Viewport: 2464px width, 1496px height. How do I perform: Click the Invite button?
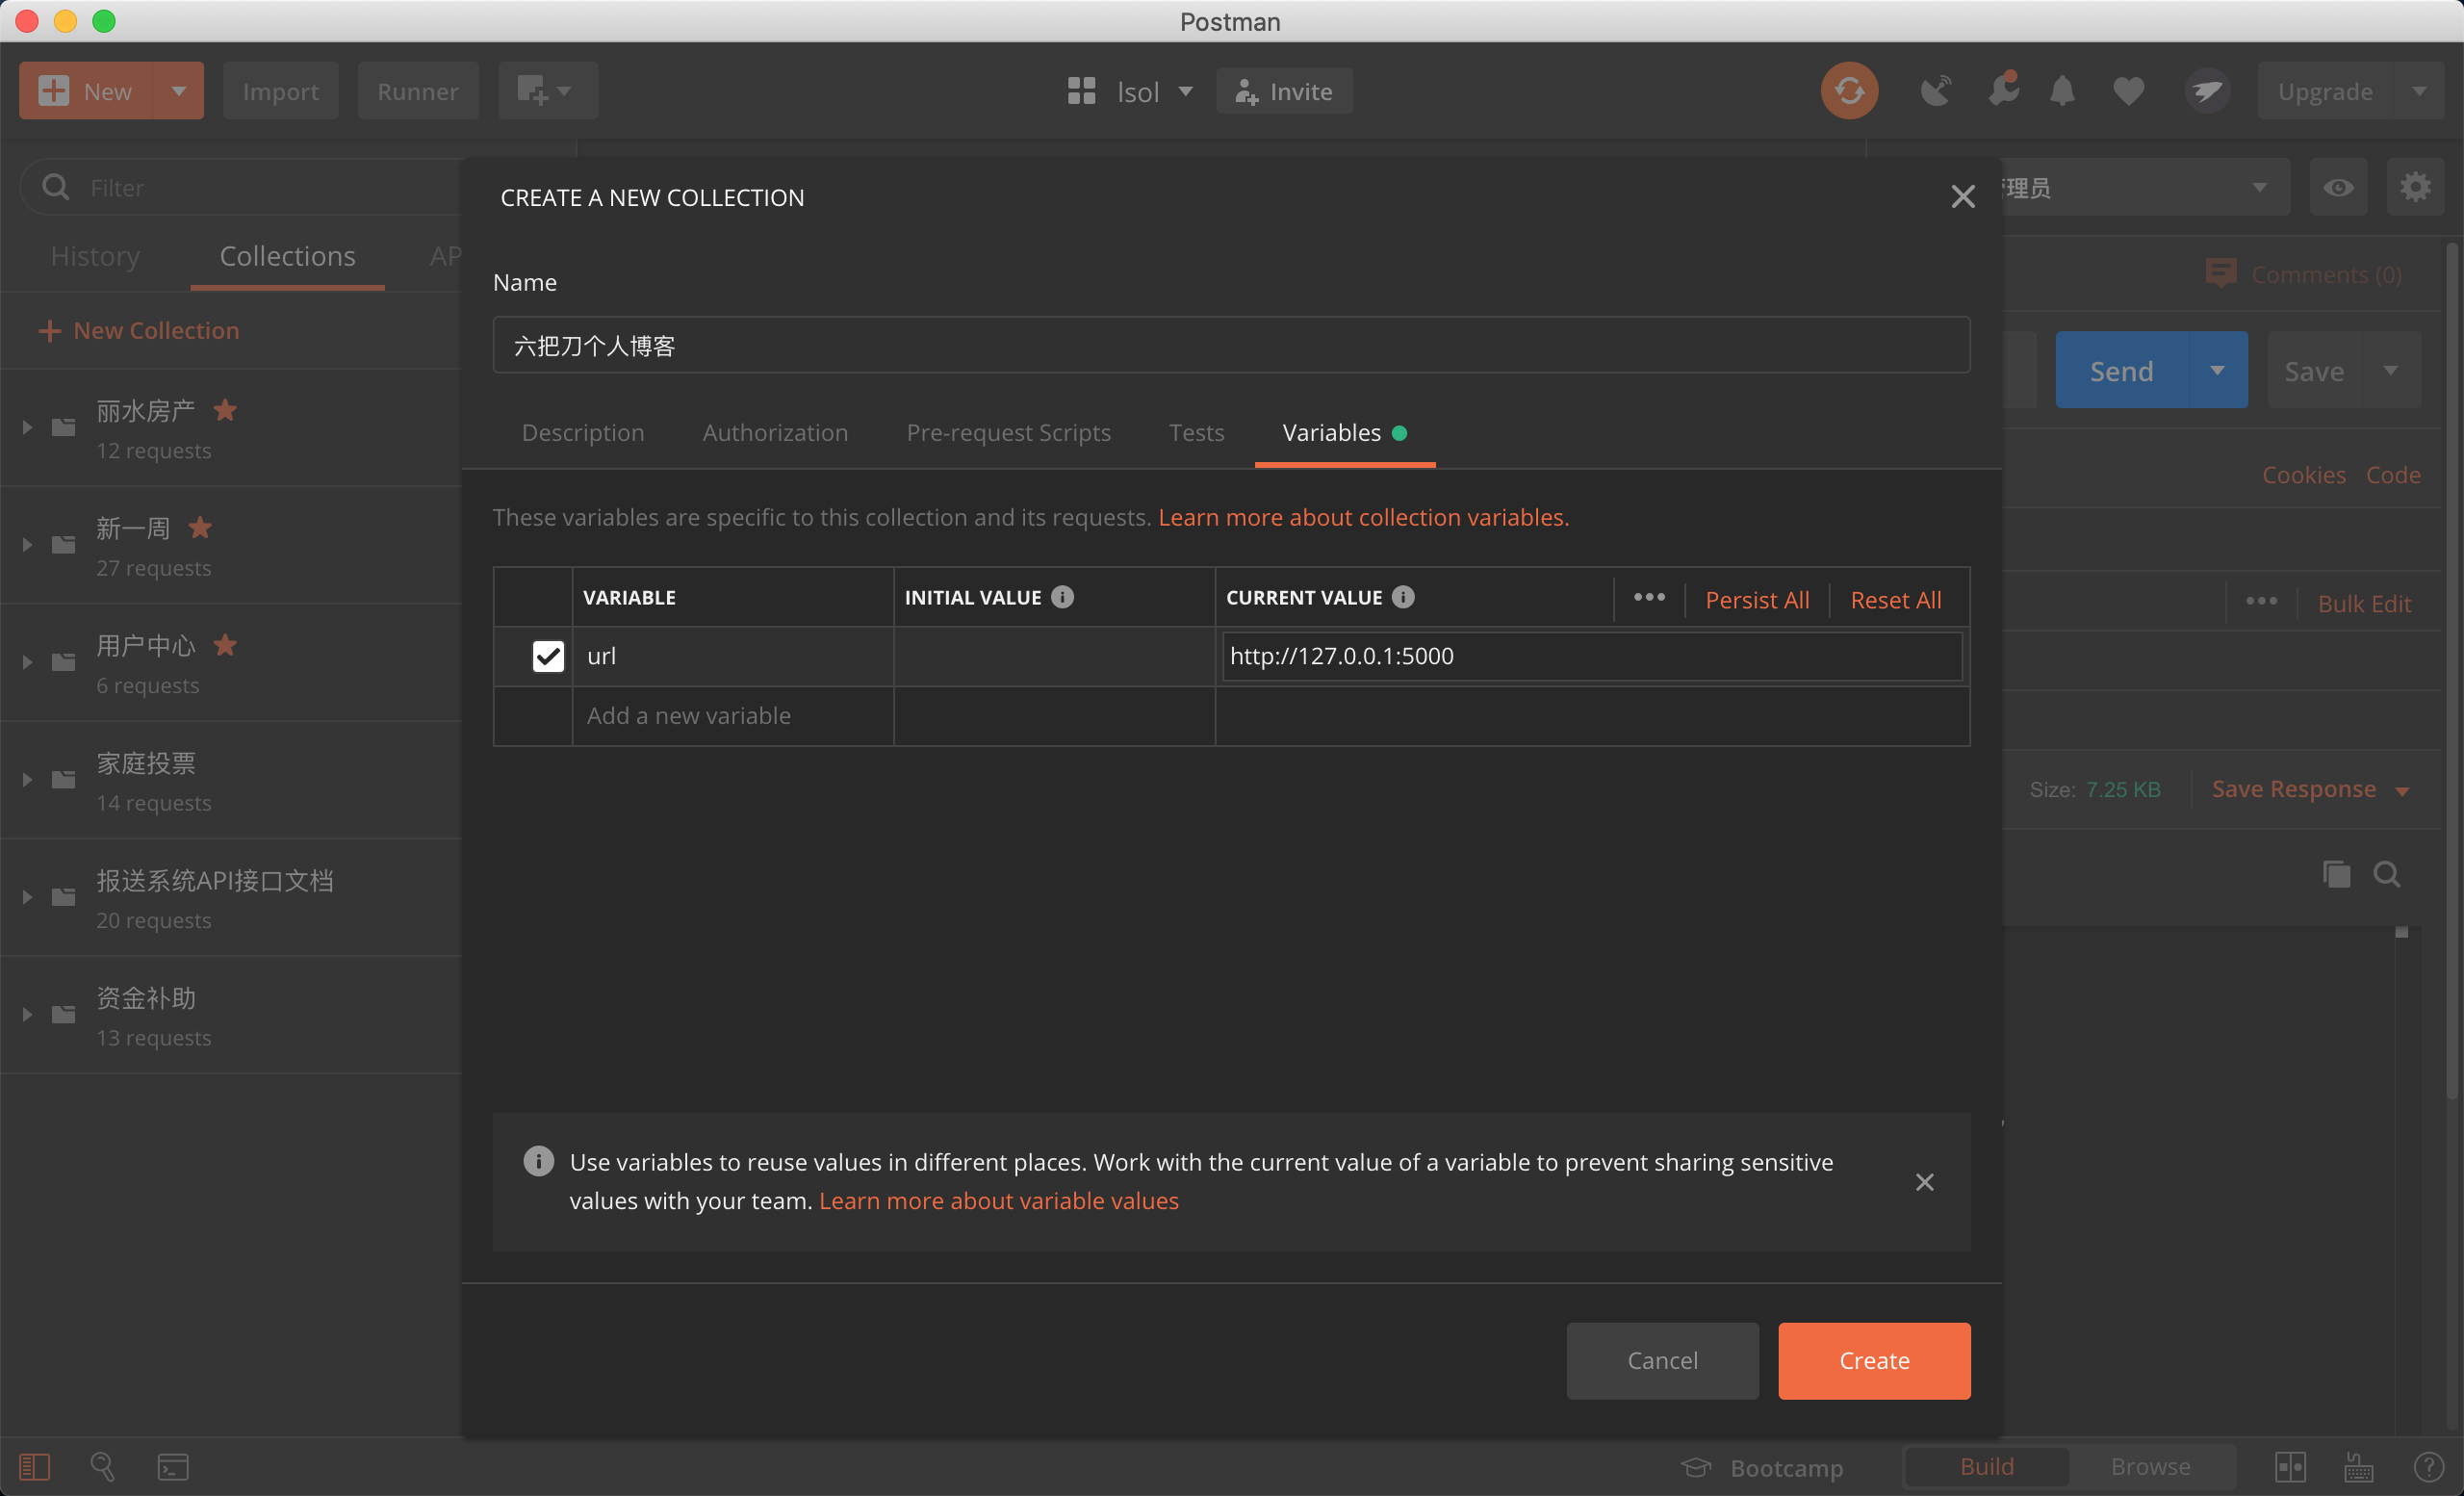coord(1284,91)
